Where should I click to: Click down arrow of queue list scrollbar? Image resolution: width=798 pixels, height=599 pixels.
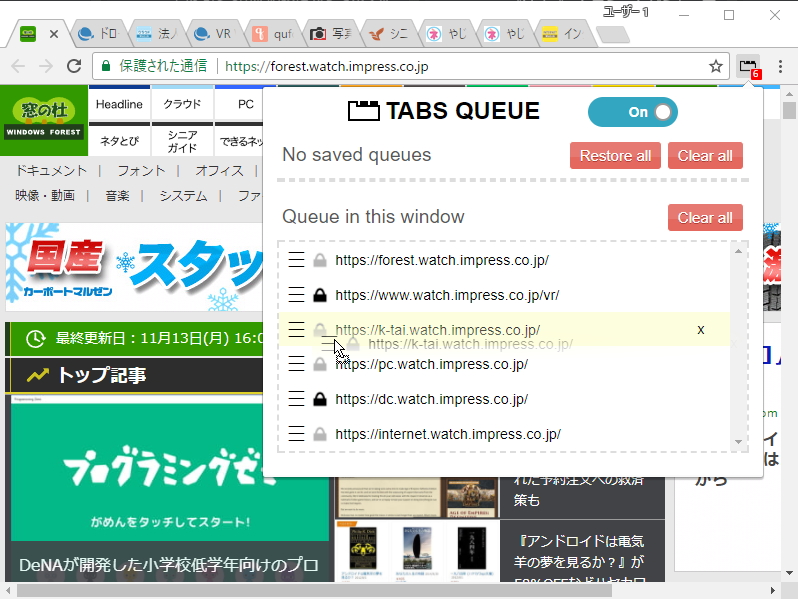click(738, 442)
